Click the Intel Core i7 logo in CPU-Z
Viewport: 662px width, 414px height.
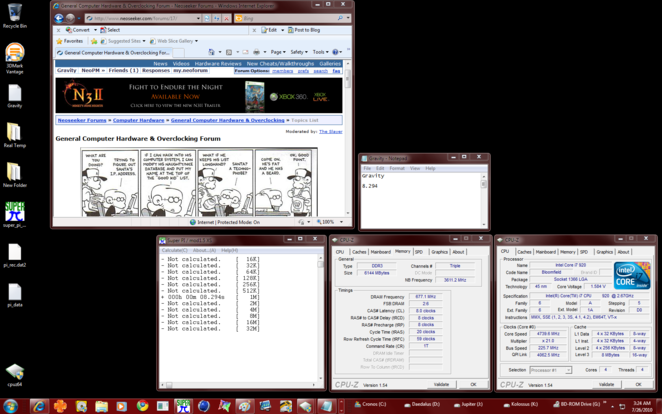[630, 274]
